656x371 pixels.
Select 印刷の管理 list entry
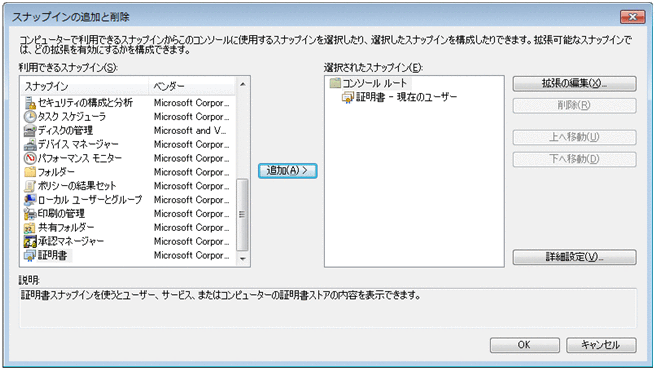61,213
